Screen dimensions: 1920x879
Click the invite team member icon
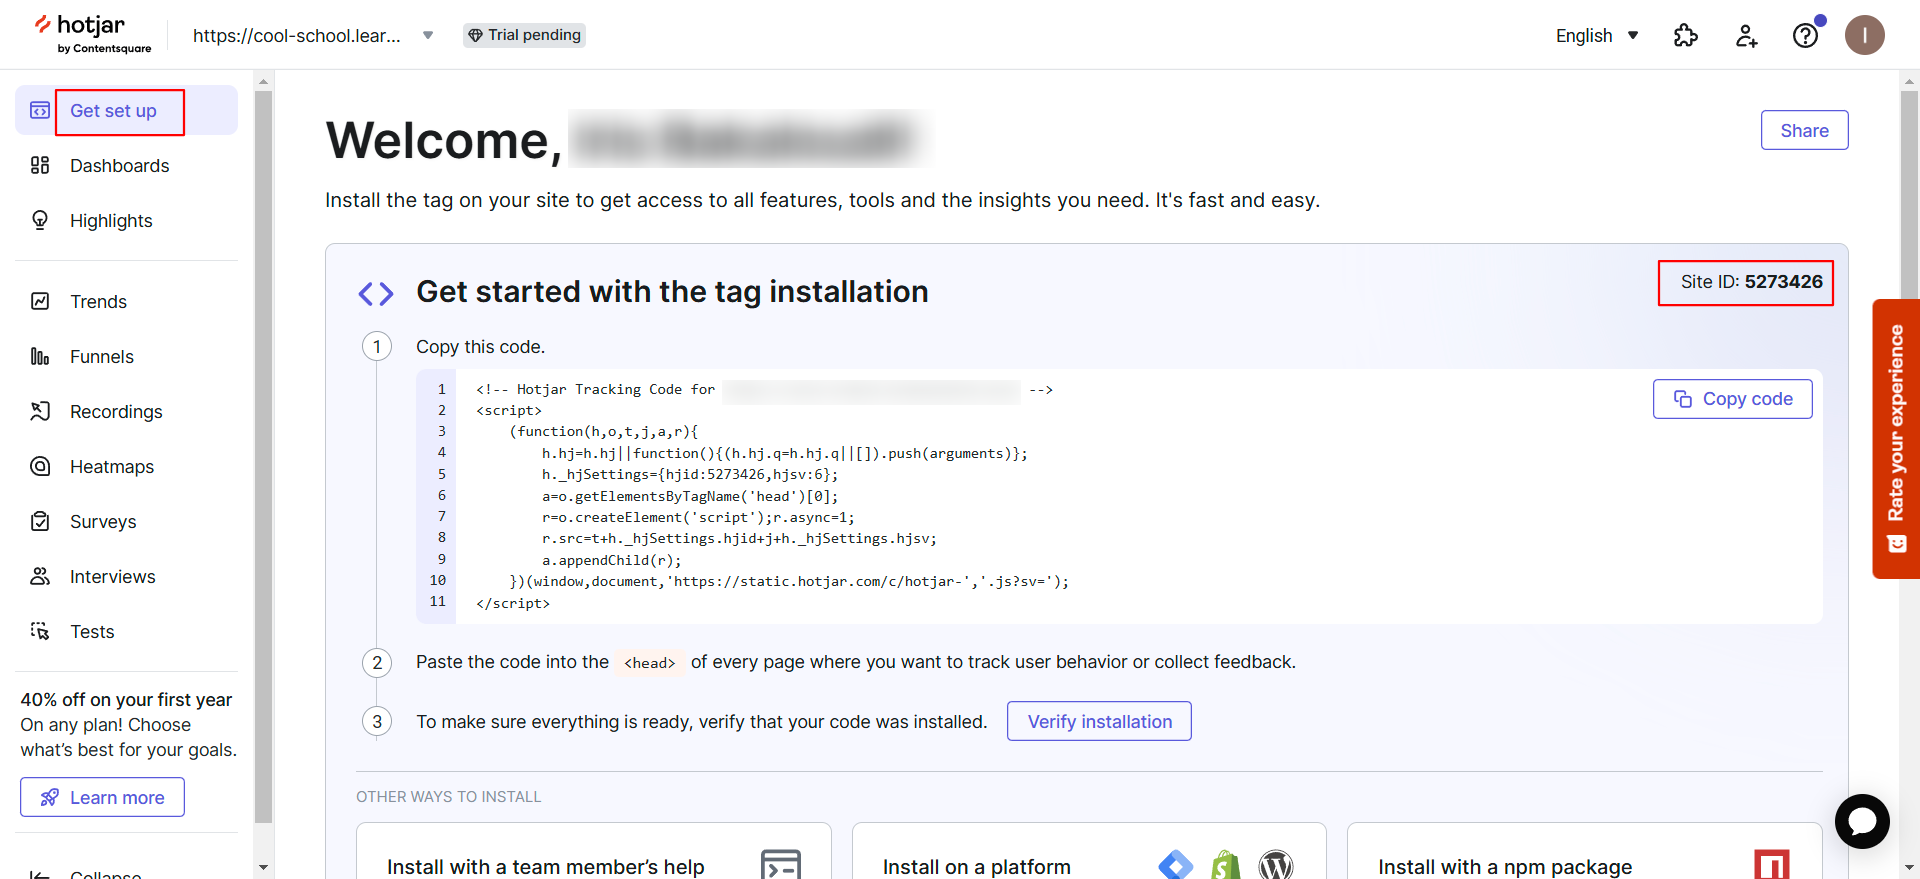[x=1746, y=36]
